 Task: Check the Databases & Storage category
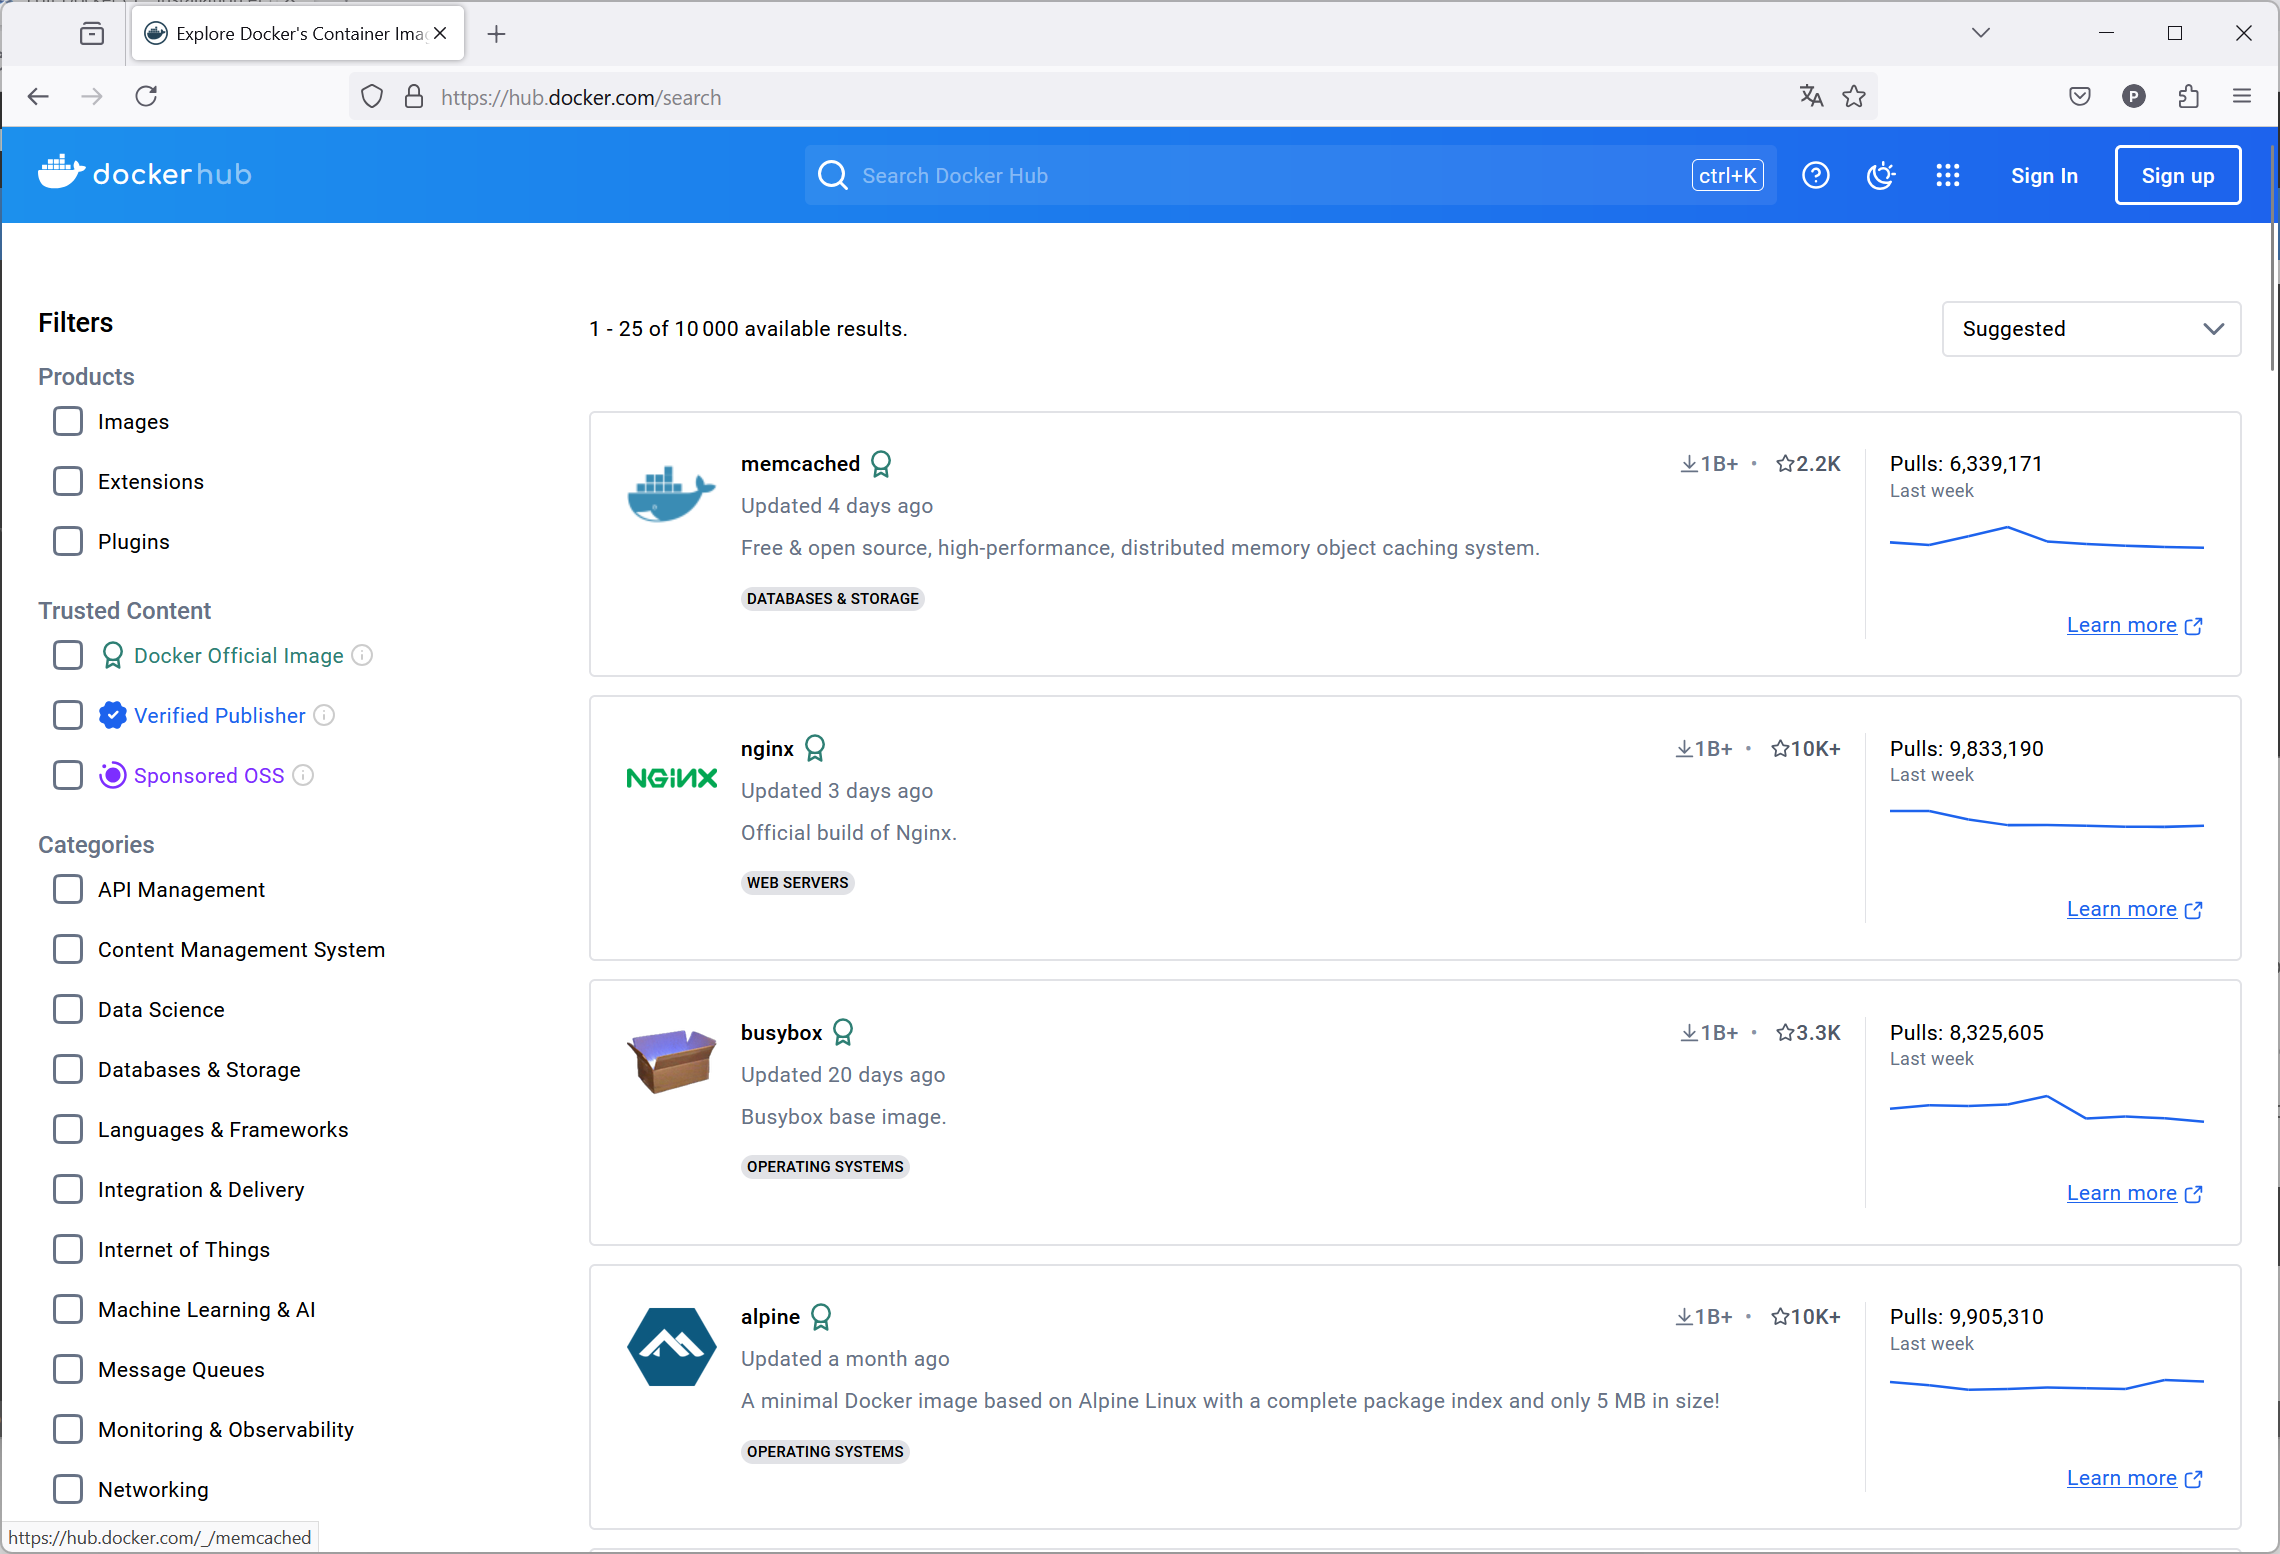click(68, 1069)
